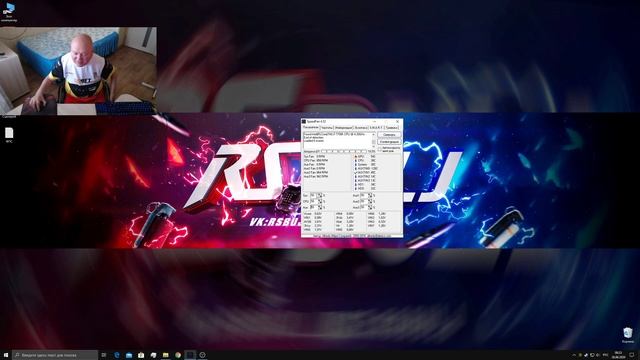
Task: Open SpeedFan Конфигурация button
Action: (389, 142)
